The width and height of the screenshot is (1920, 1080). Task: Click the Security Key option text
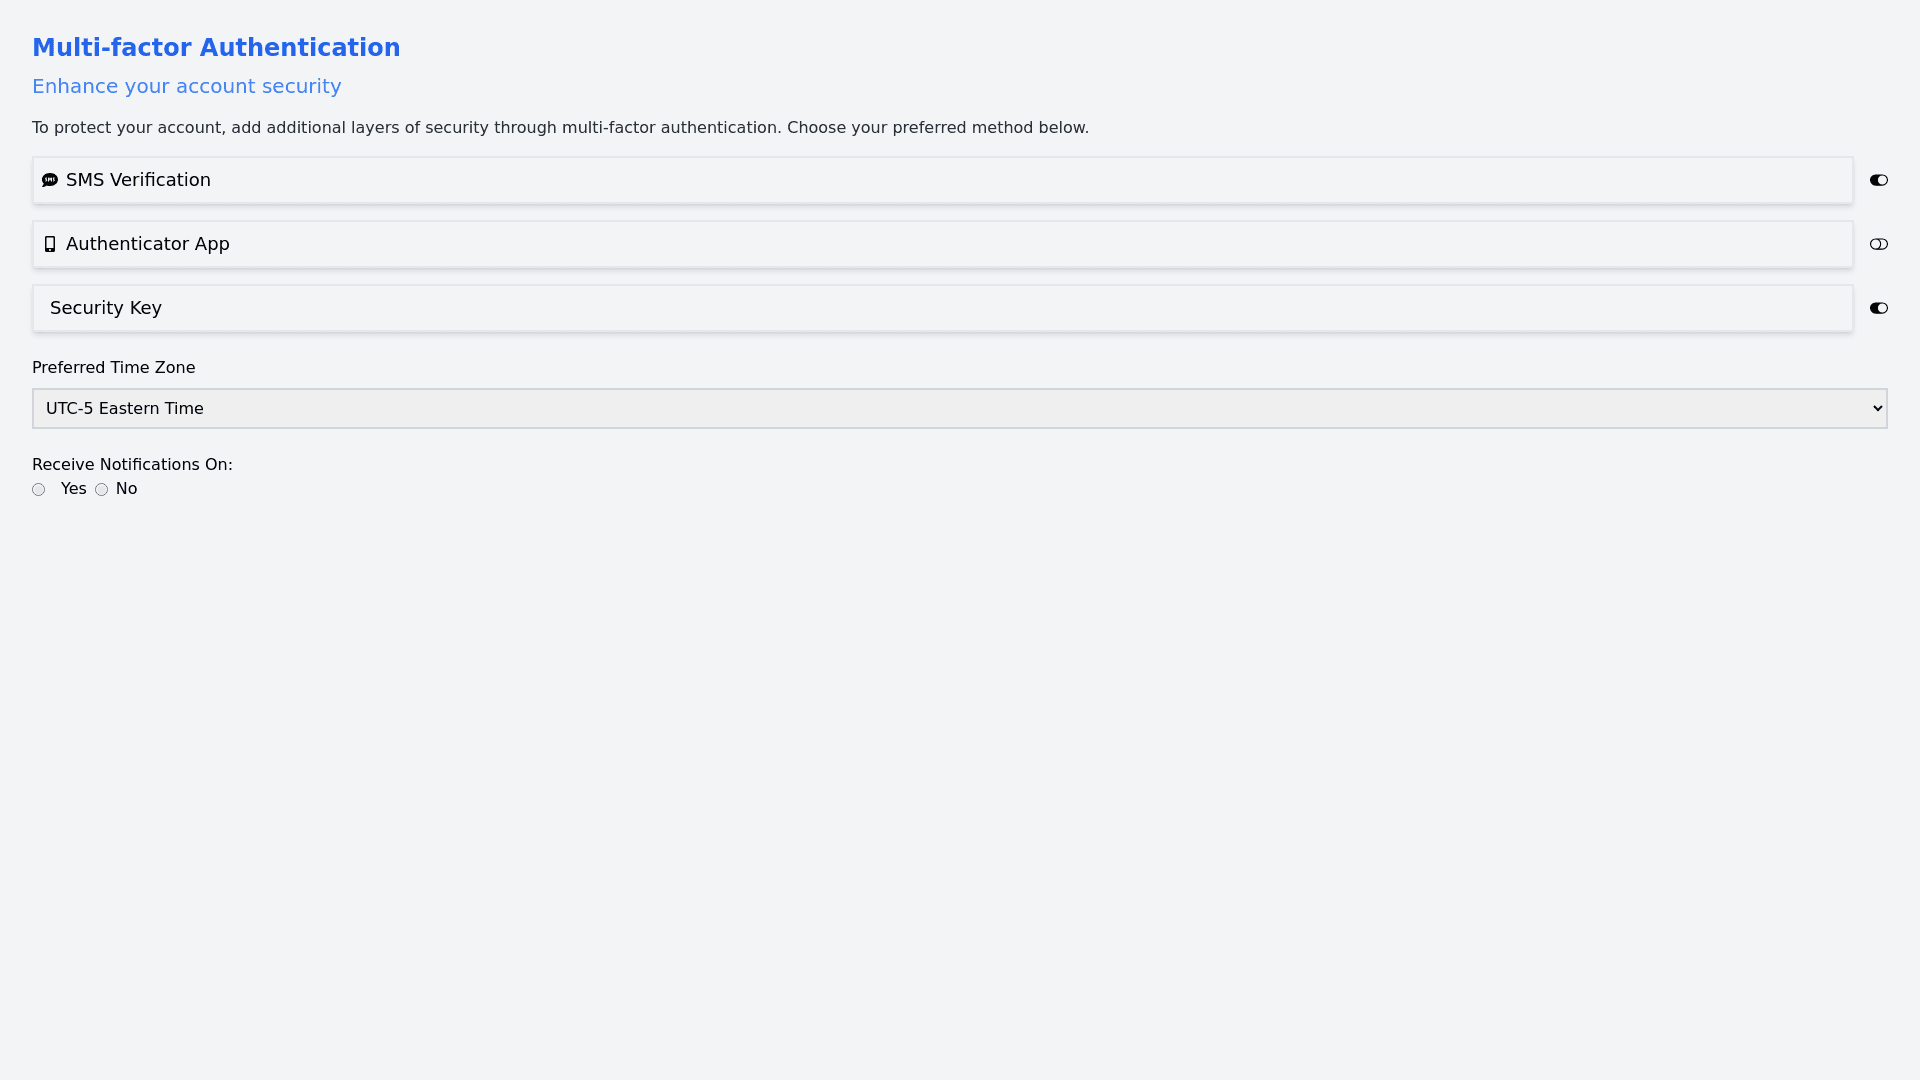tap(106, 308)
